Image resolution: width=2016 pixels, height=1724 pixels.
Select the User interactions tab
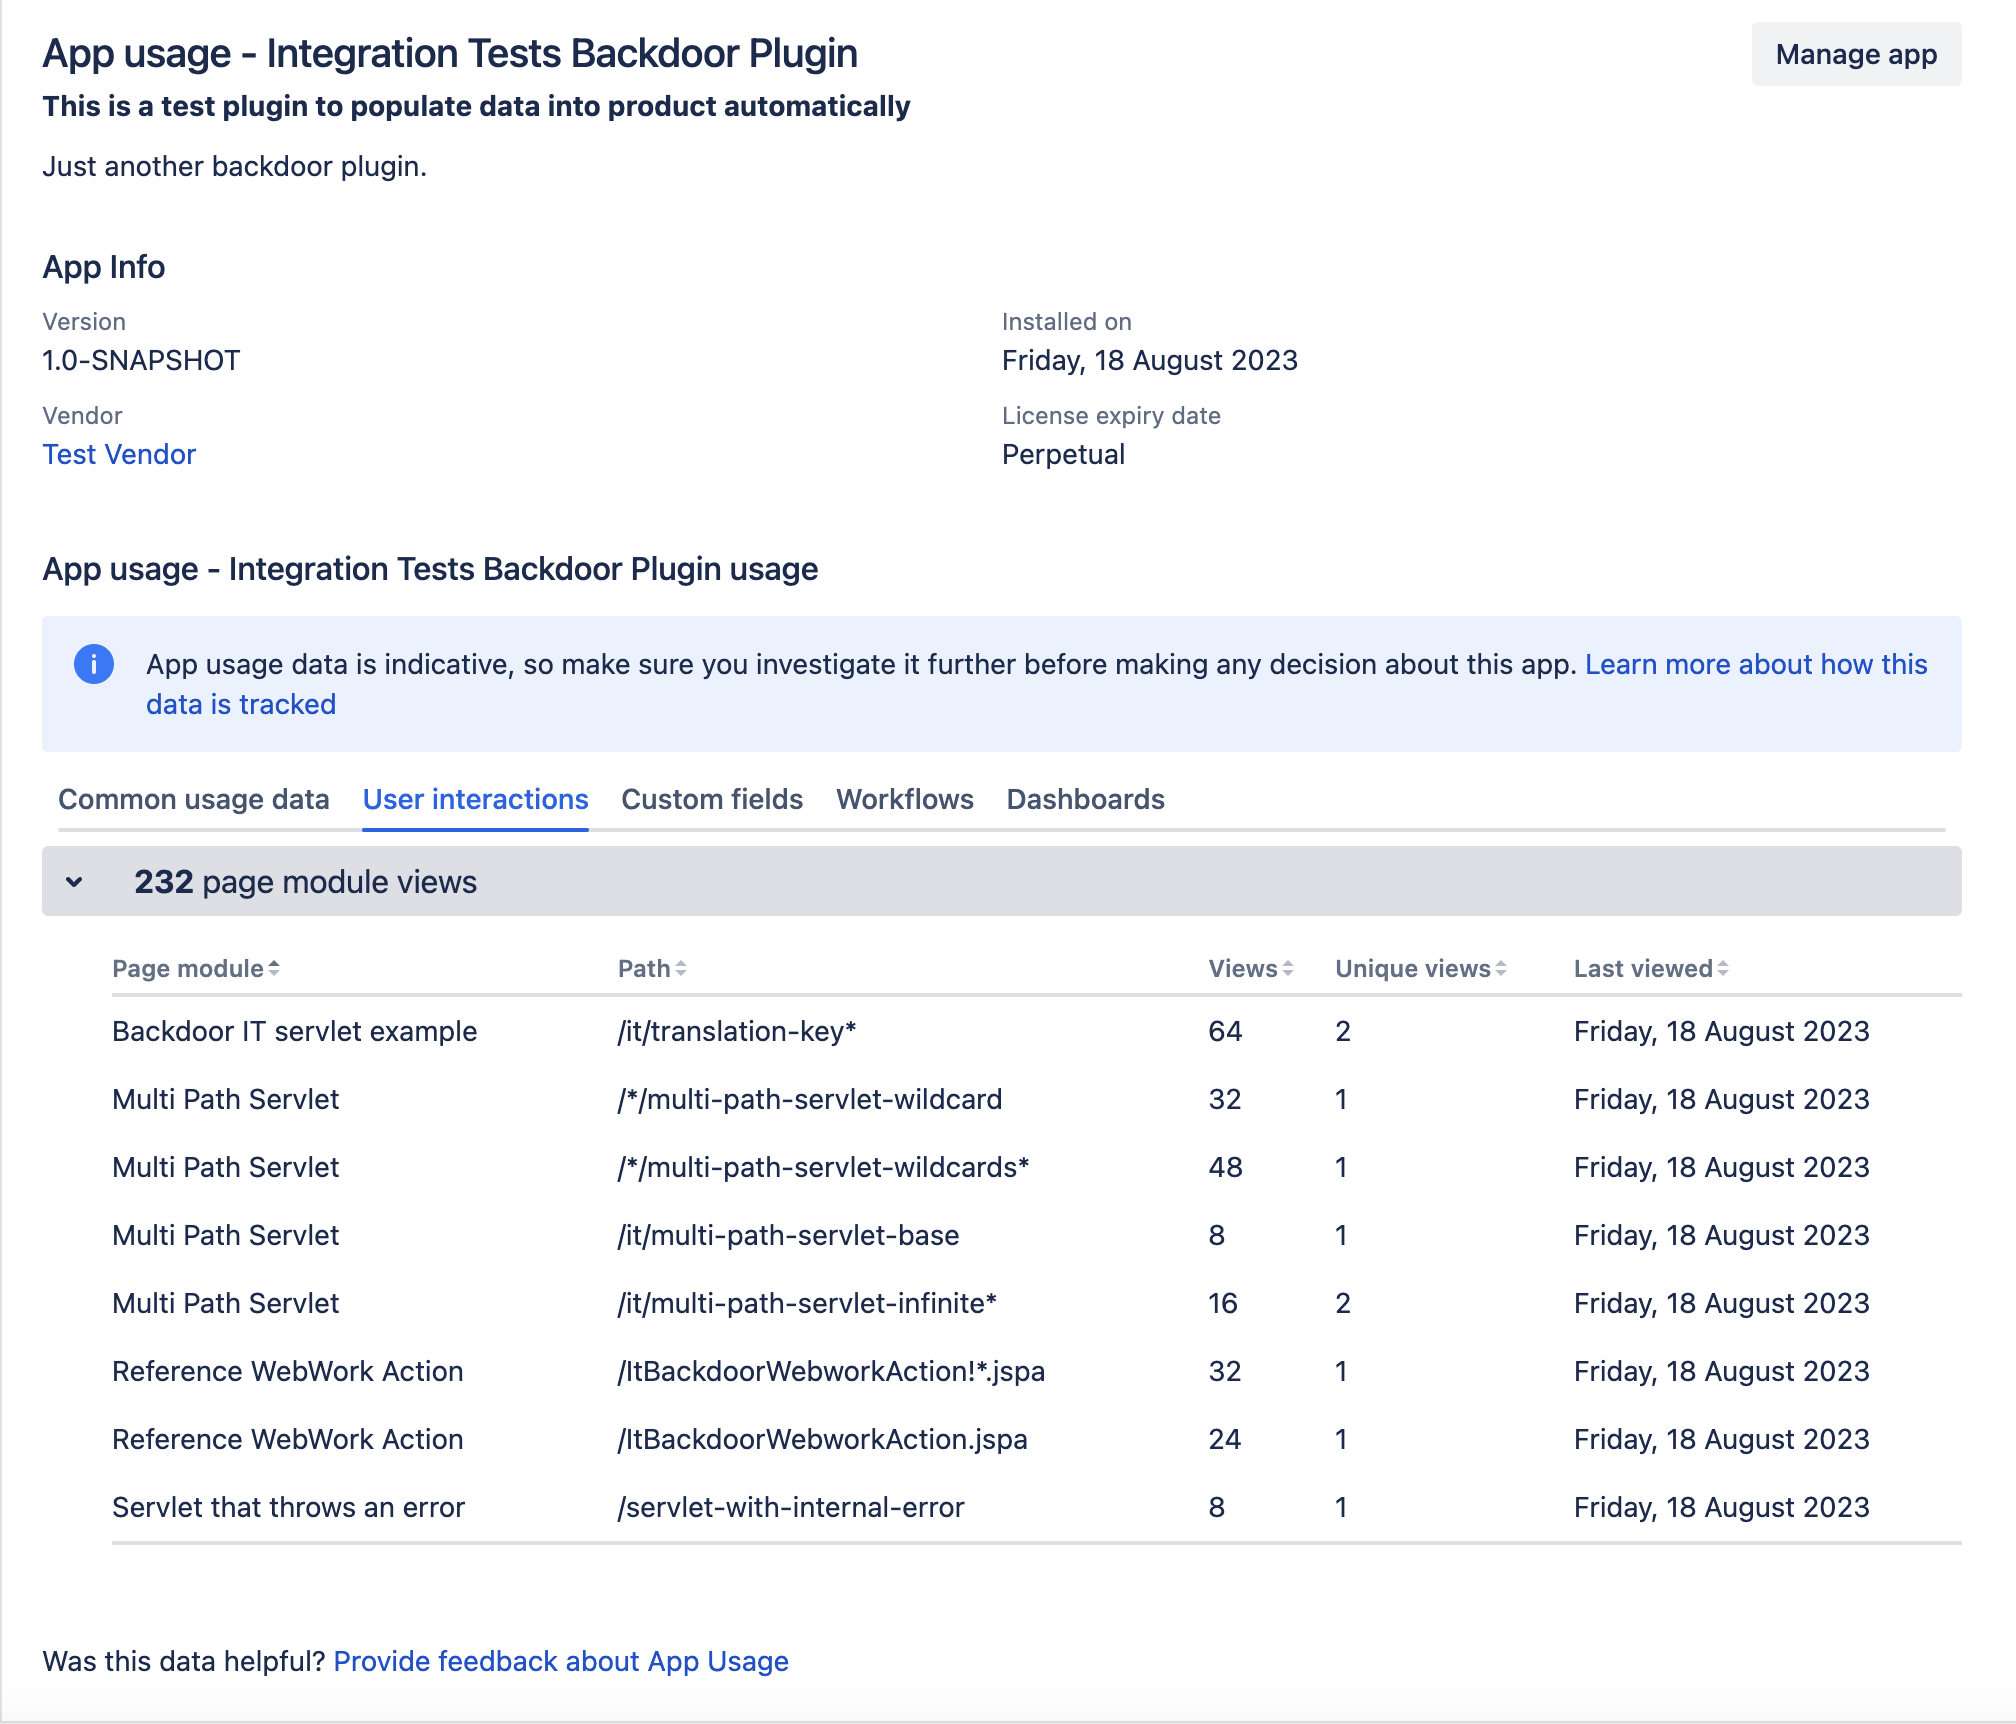tap(475, 799)
